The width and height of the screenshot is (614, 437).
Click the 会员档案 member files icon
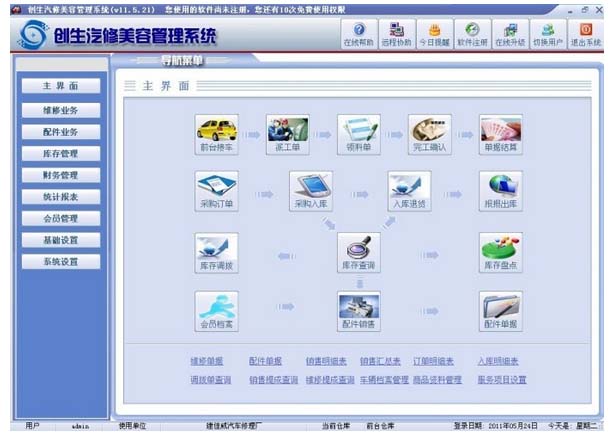pos(216,308)
